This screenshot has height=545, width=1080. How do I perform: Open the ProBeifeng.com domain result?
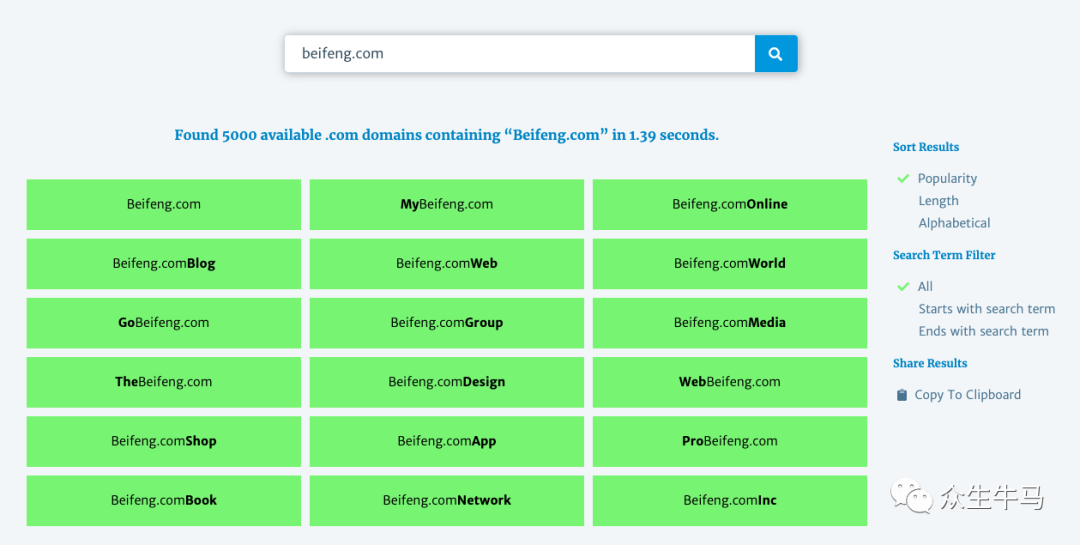tap(729, 441)
